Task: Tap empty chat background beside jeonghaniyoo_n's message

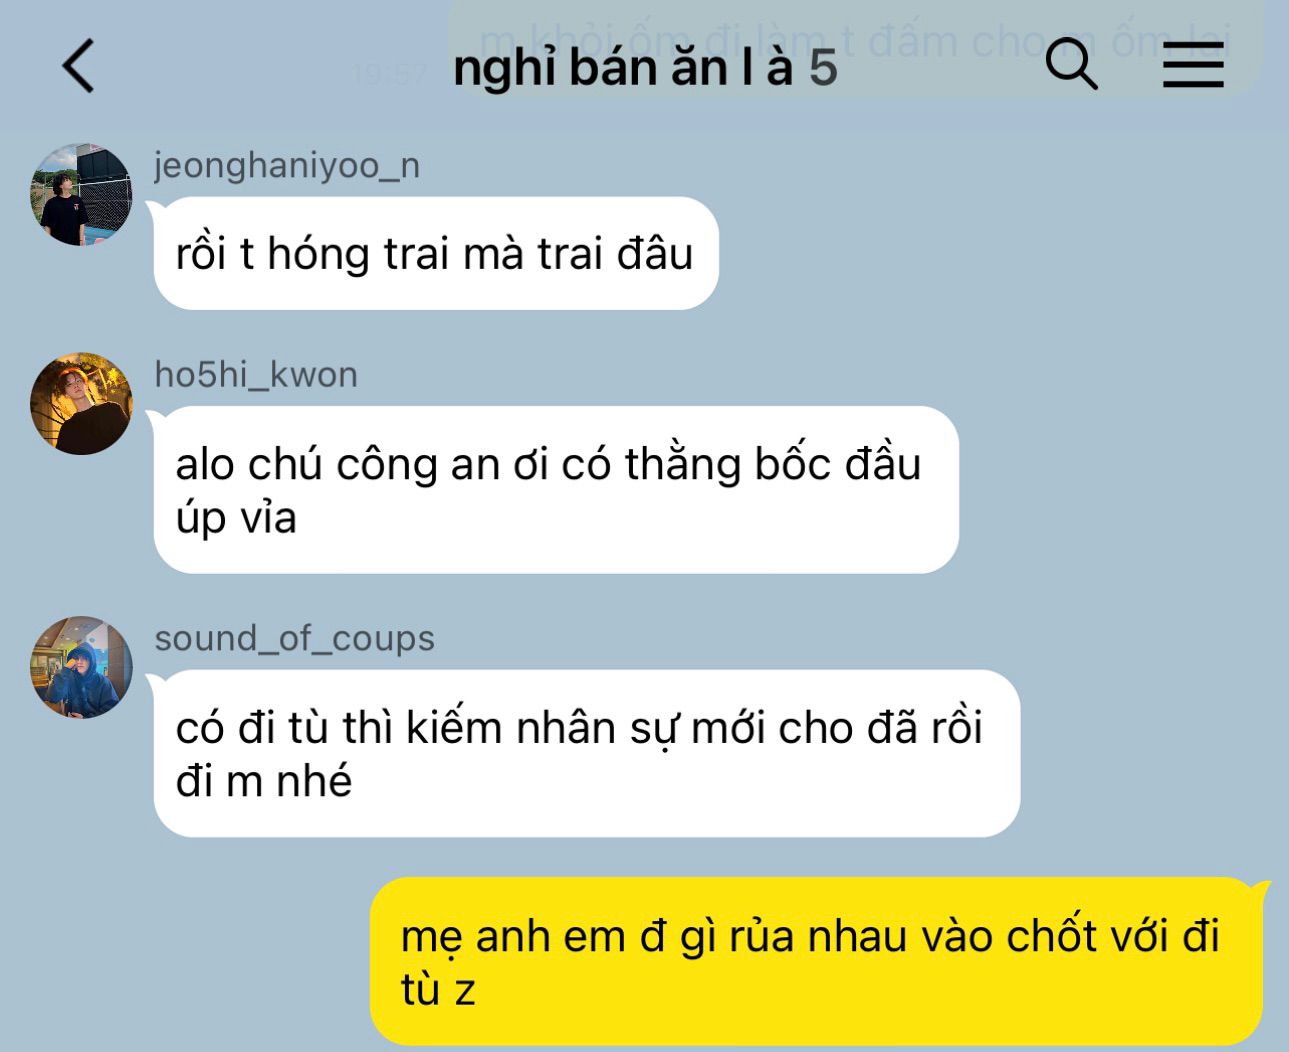Action: 1000,253
